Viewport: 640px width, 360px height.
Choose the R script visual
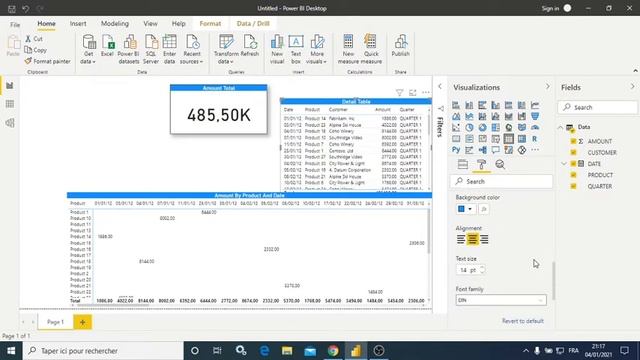point(535,139)
